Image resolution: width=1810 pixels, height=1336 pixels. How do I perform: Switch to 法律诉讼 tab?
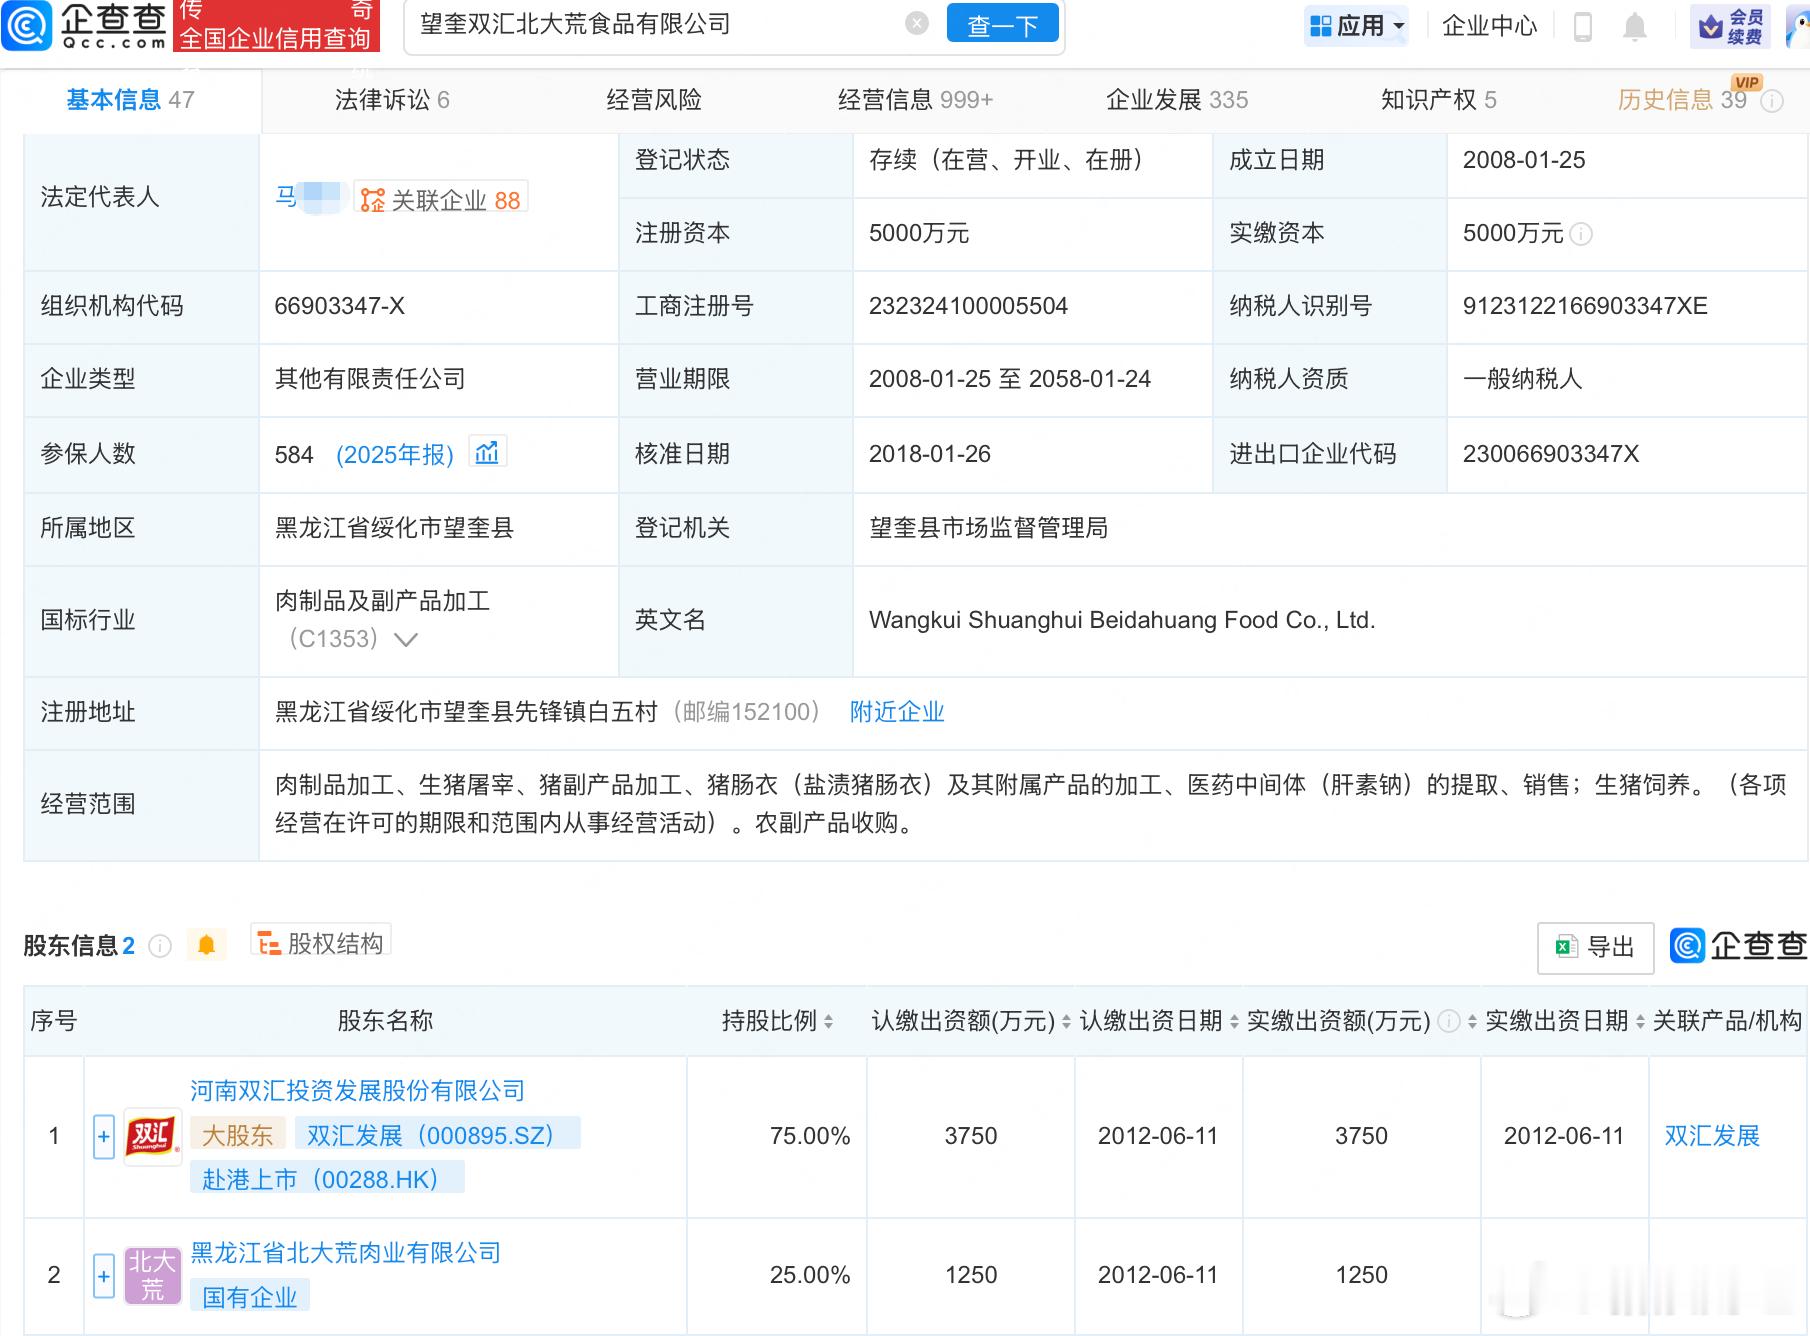pyautogui.click(x=392, y=99)
